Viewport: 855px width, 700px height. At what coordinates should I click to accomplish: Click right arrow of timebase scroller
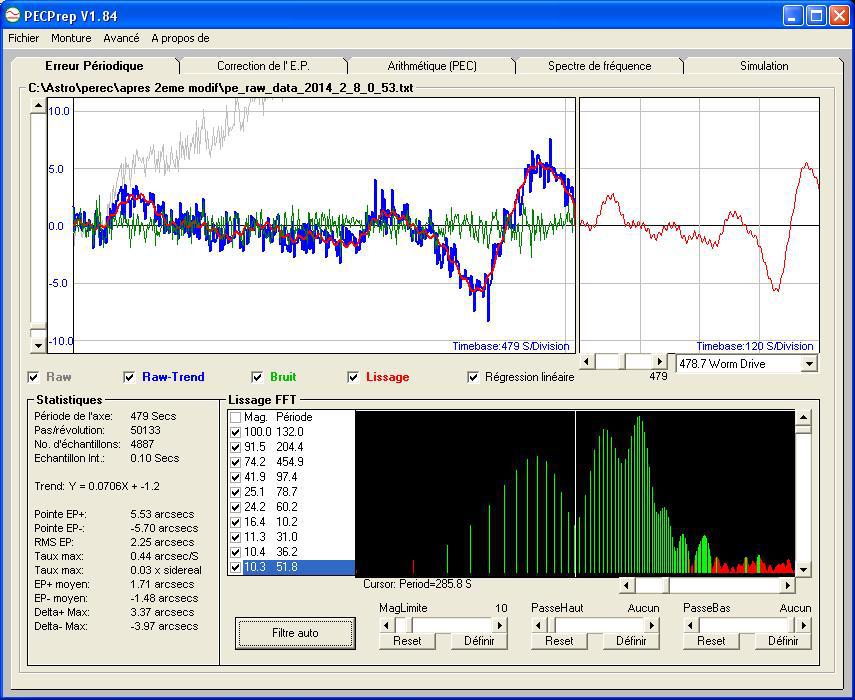tap(659, 362)
